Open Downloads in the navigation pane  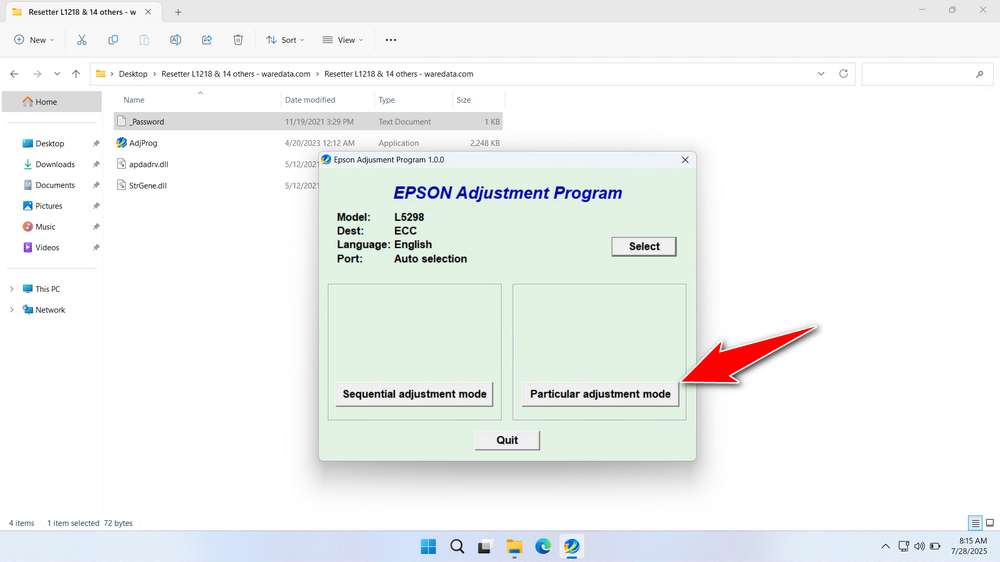52,165
